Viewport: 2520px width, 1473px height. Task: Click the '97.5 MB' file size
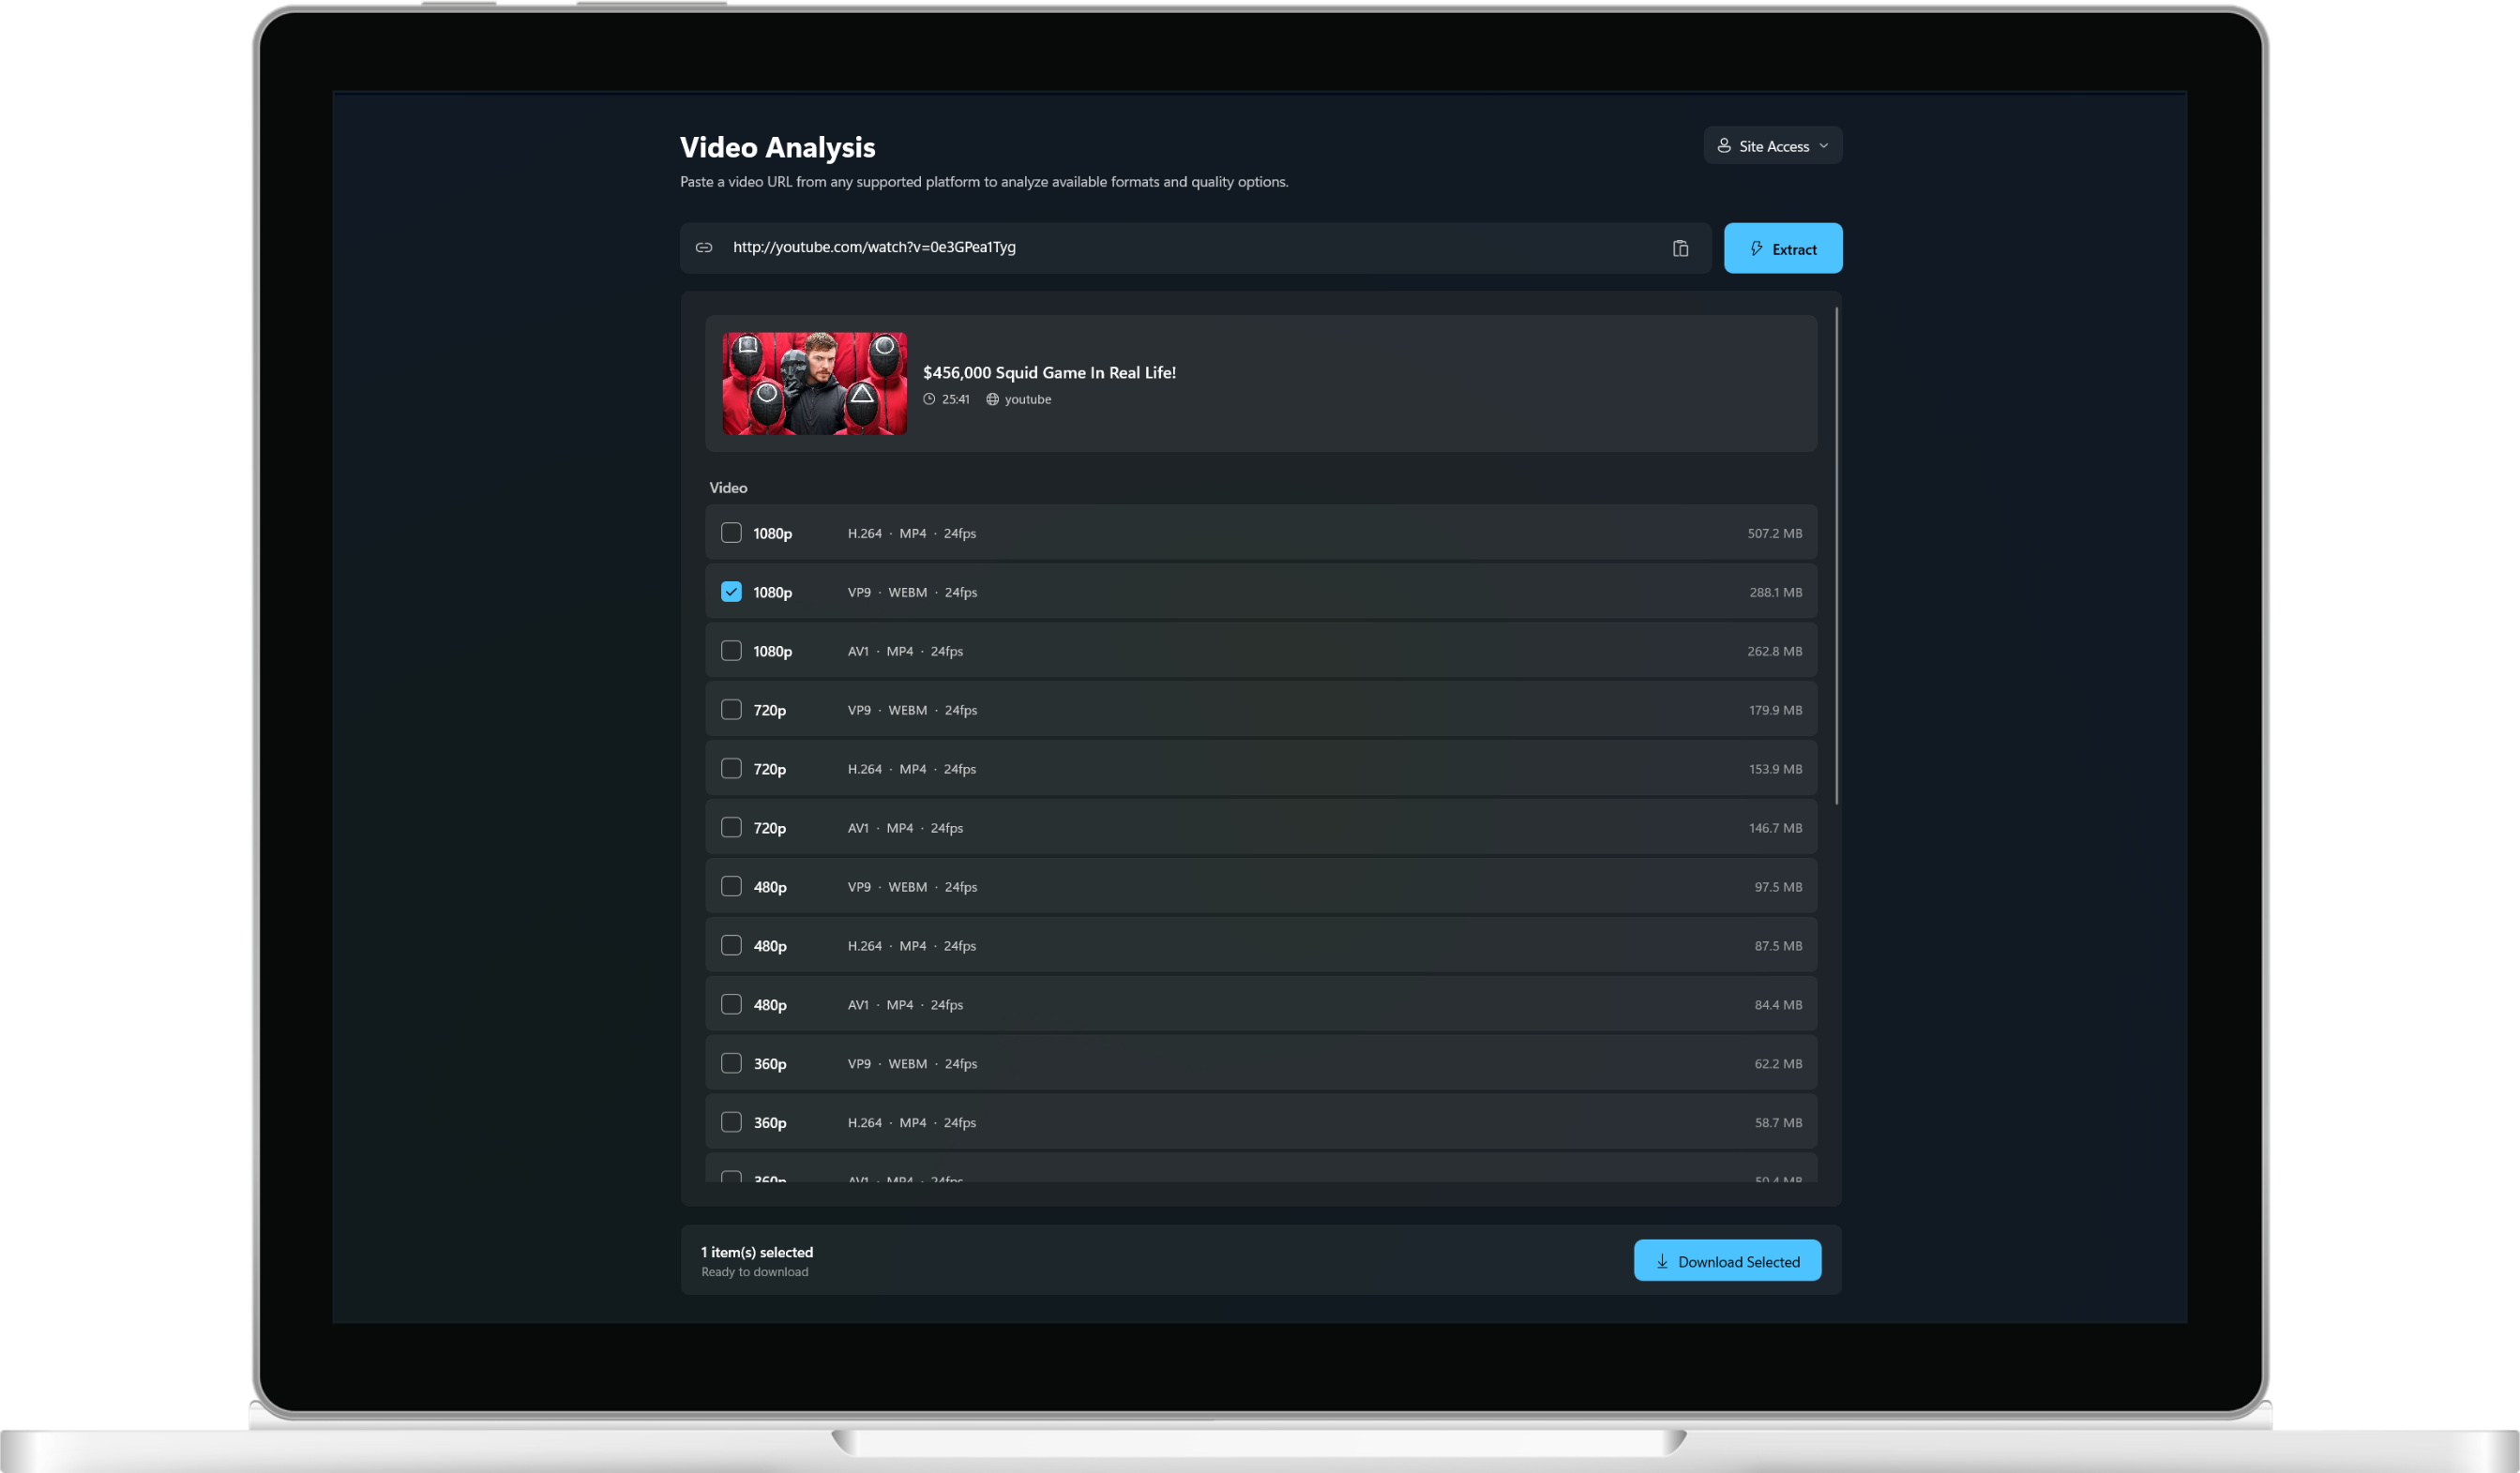(1778, 887)
